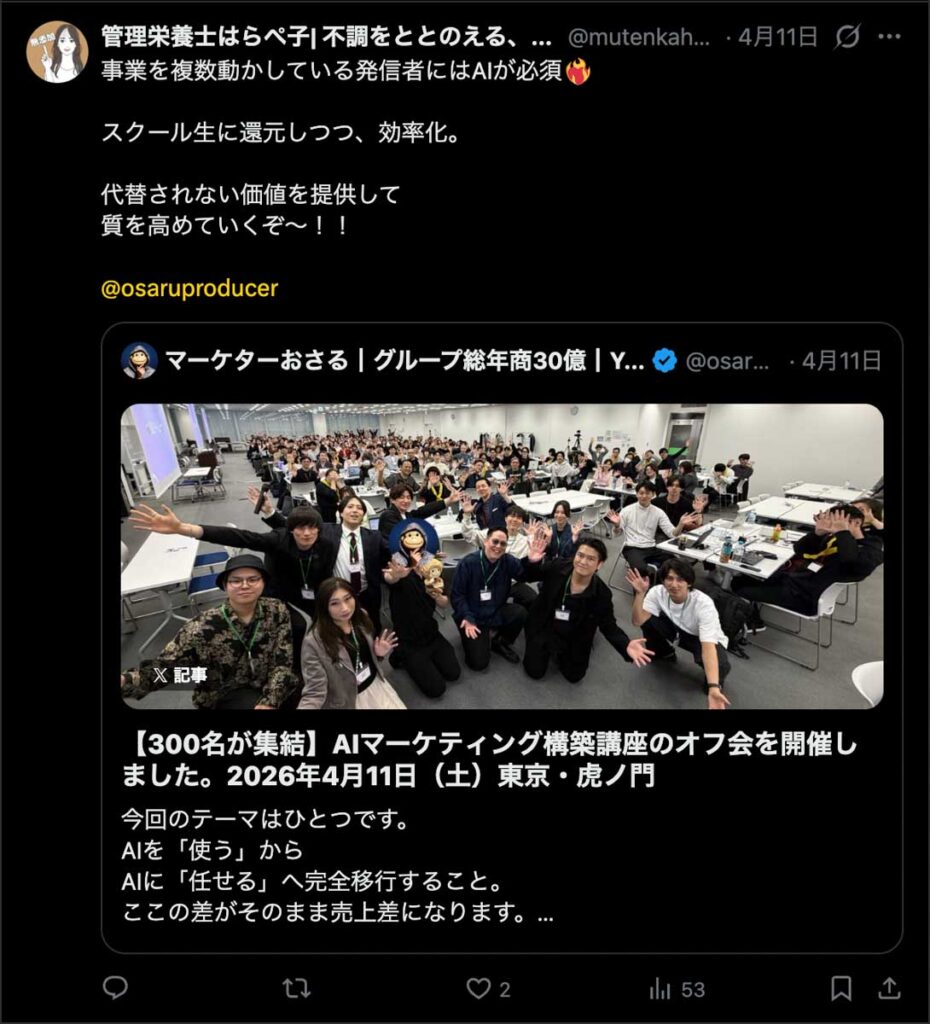Click the share upload arrow icon

coord(889,988)
